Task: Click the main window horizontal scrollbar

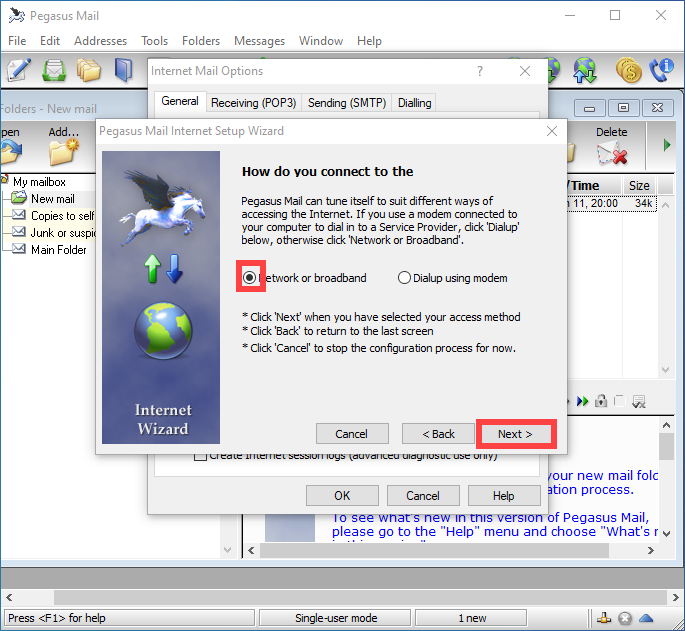Action: pyautogui.click(x=360, y=597)
